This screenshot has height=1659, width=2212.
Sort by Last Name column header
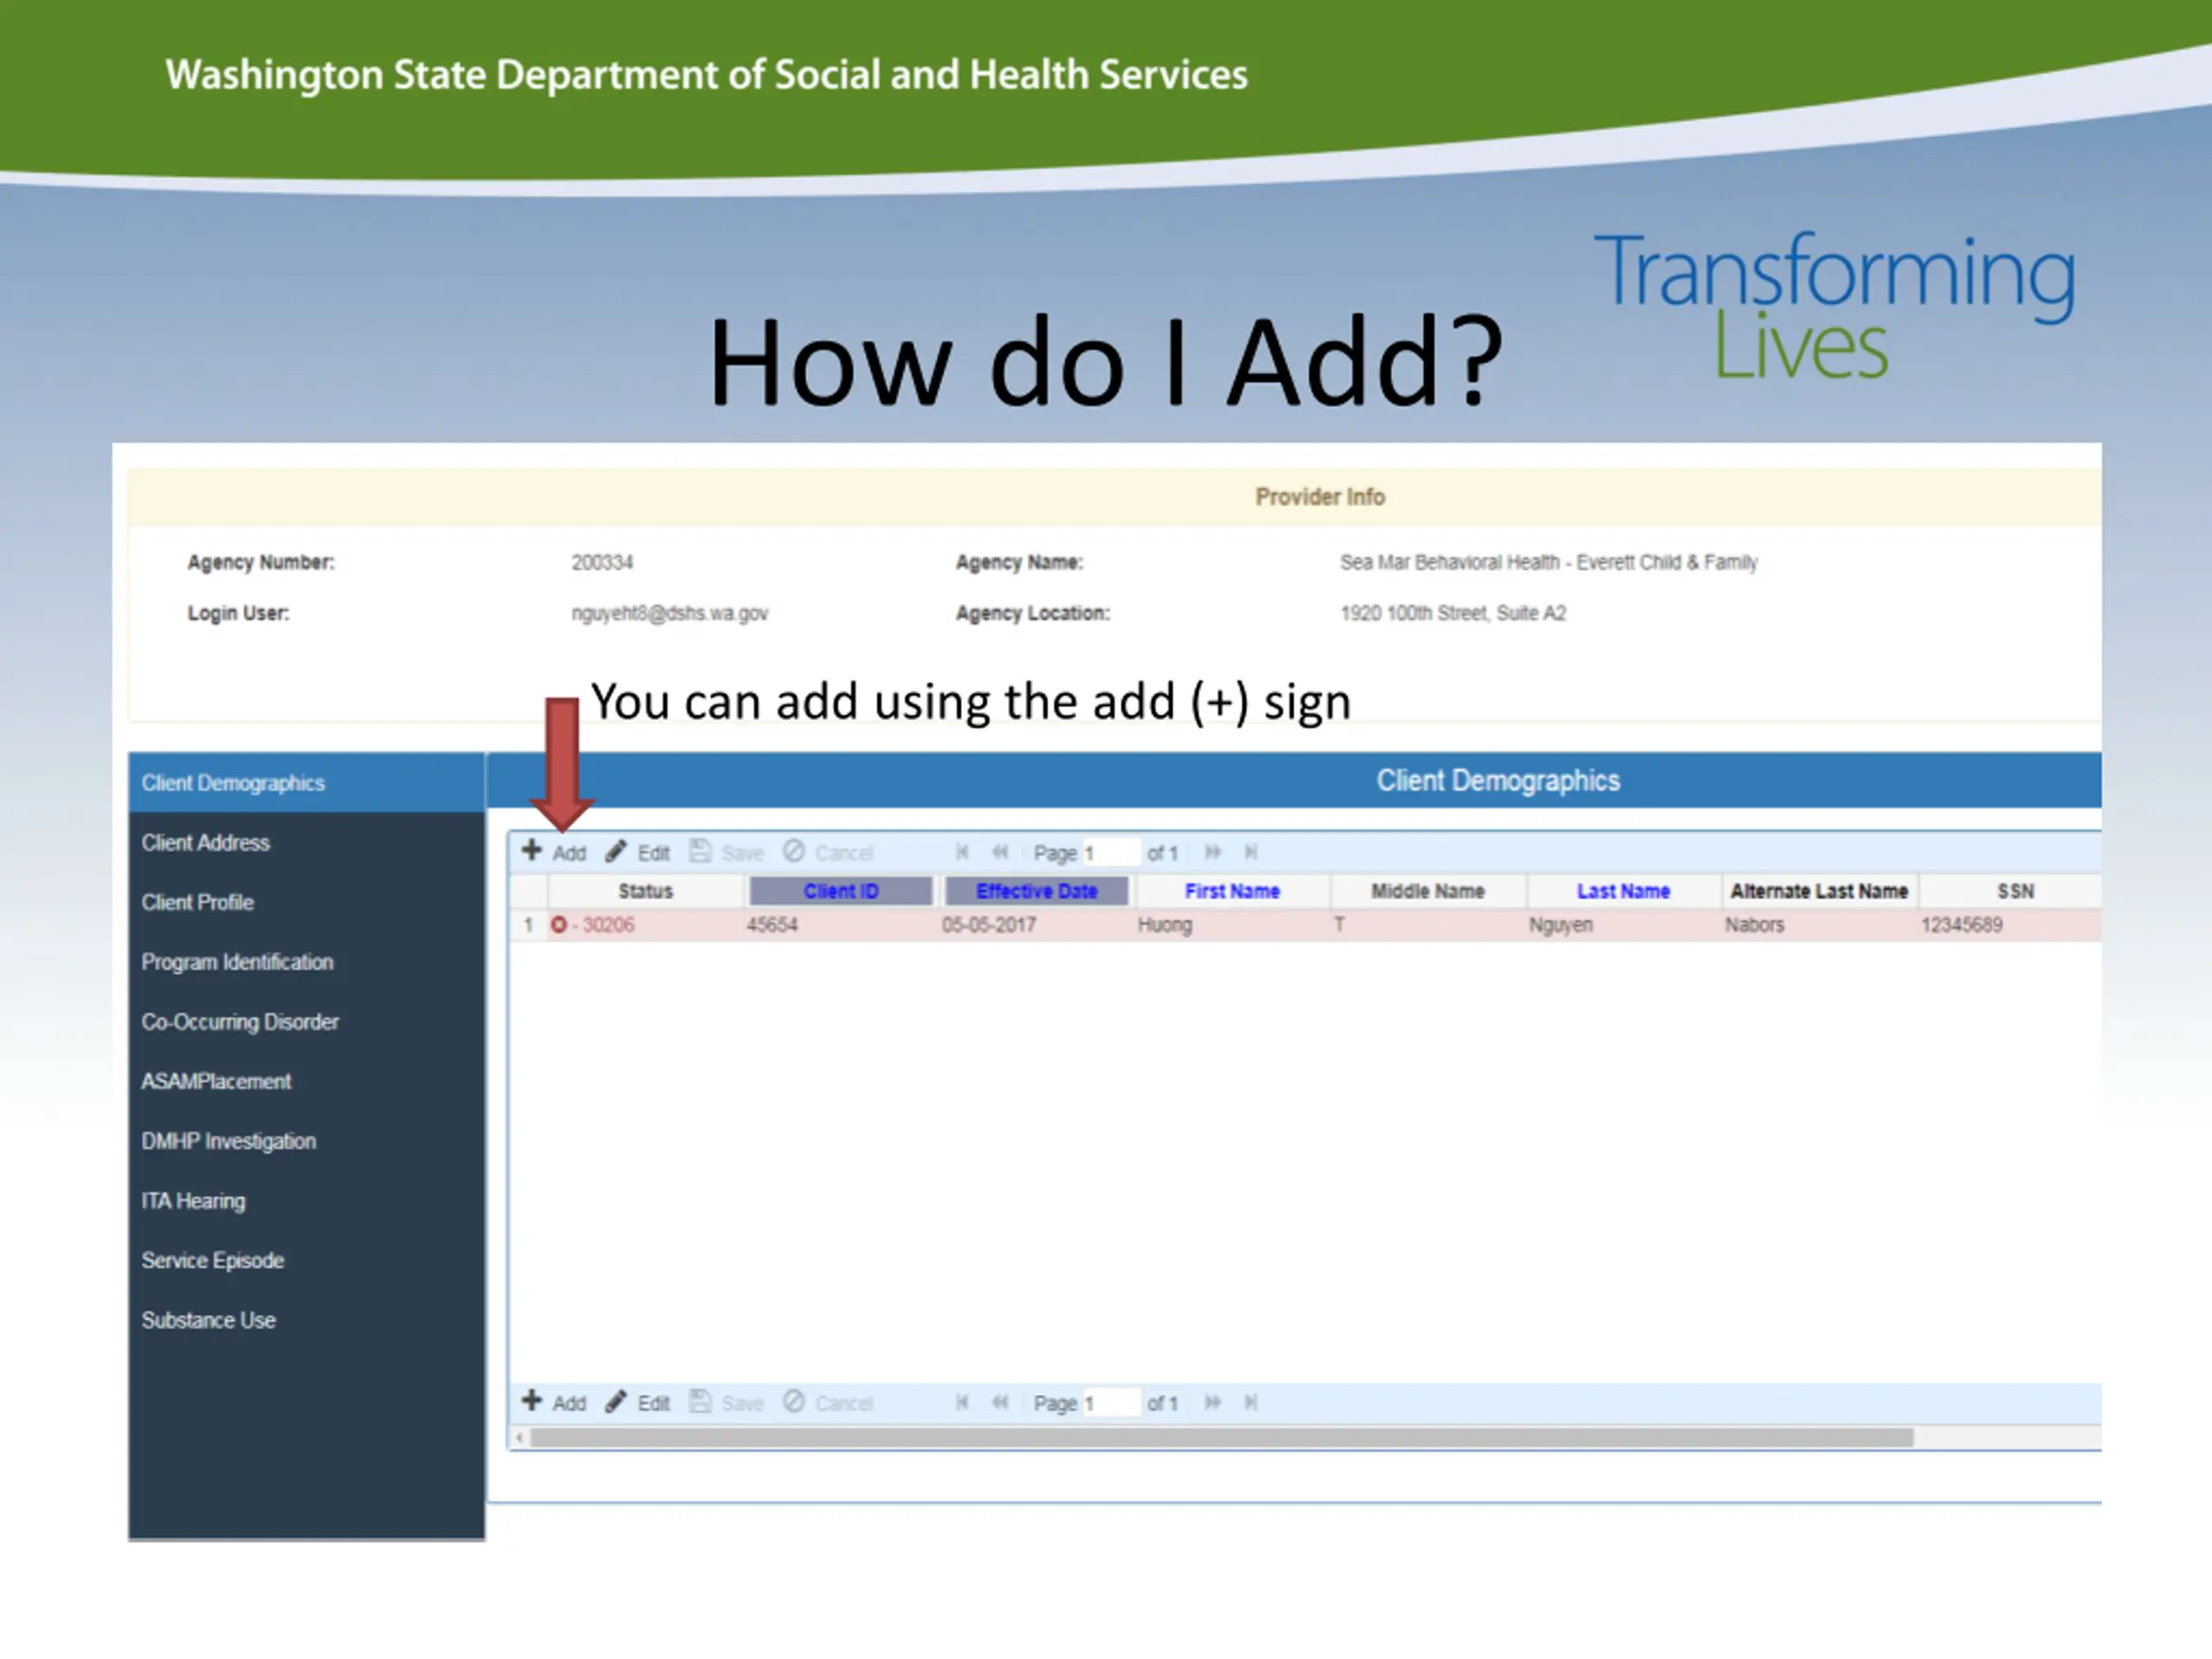1623,891
